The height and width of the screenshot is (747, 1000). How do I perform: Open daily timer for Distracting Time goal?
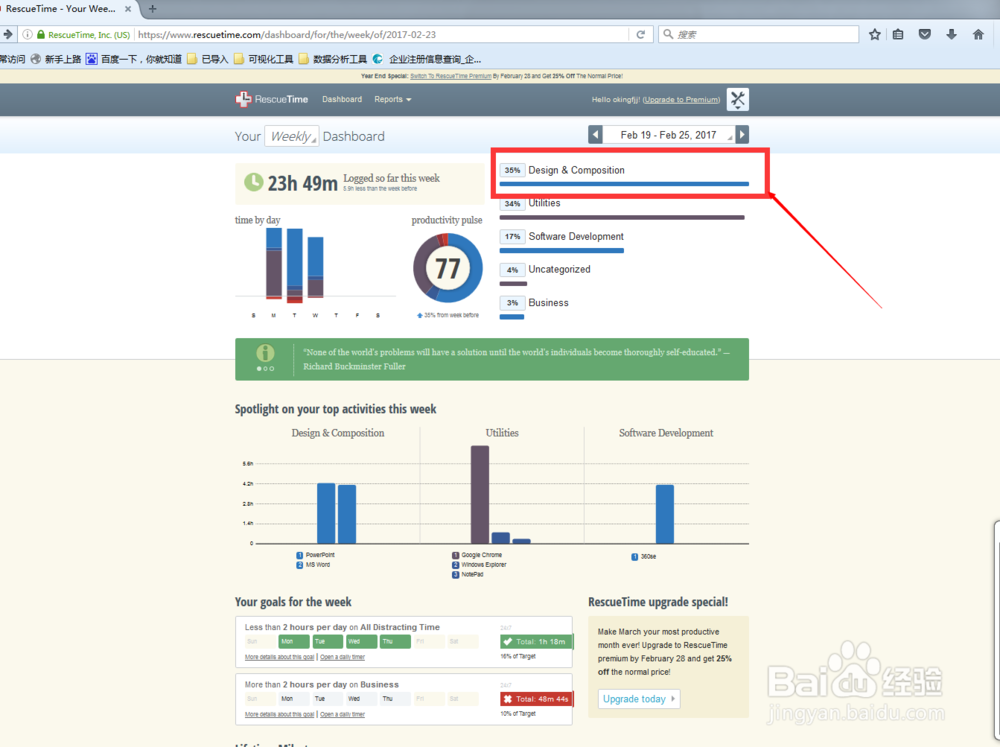pos(342,657)
